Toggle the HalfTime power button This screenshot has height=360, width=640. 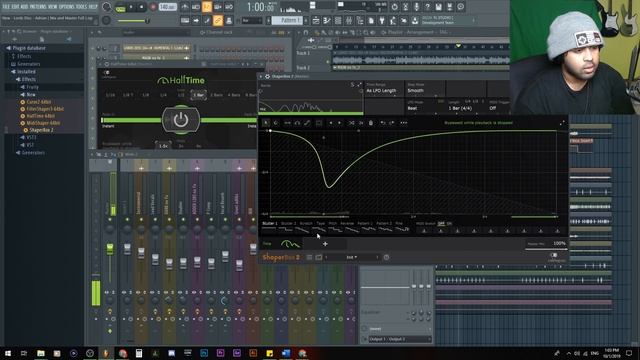pyautogui.click(x=181, y=120)
